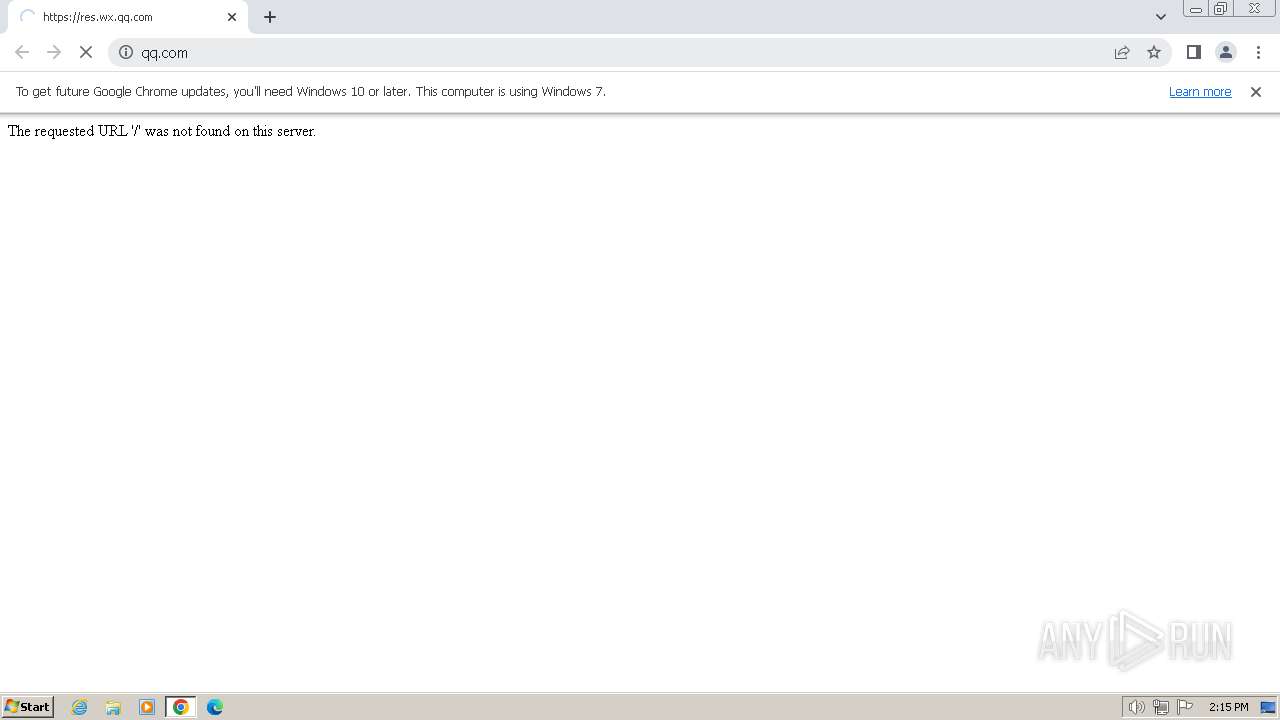The image size is (1280, 720).
Task: Close the res.wx.qq.com tab
Action: coord(232,17)
